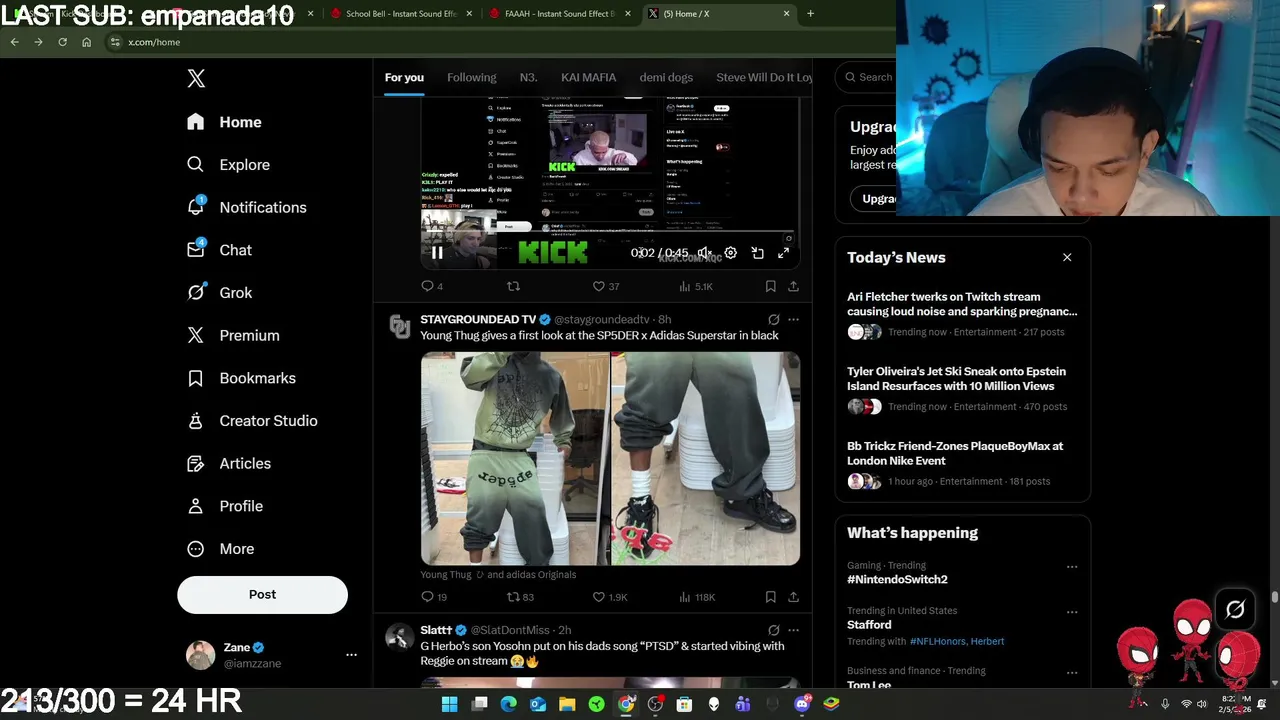Viewport: 1280px width, 720px height.
Task: Share the Young Thug SP5DER post
Action: tap(793, 597)
